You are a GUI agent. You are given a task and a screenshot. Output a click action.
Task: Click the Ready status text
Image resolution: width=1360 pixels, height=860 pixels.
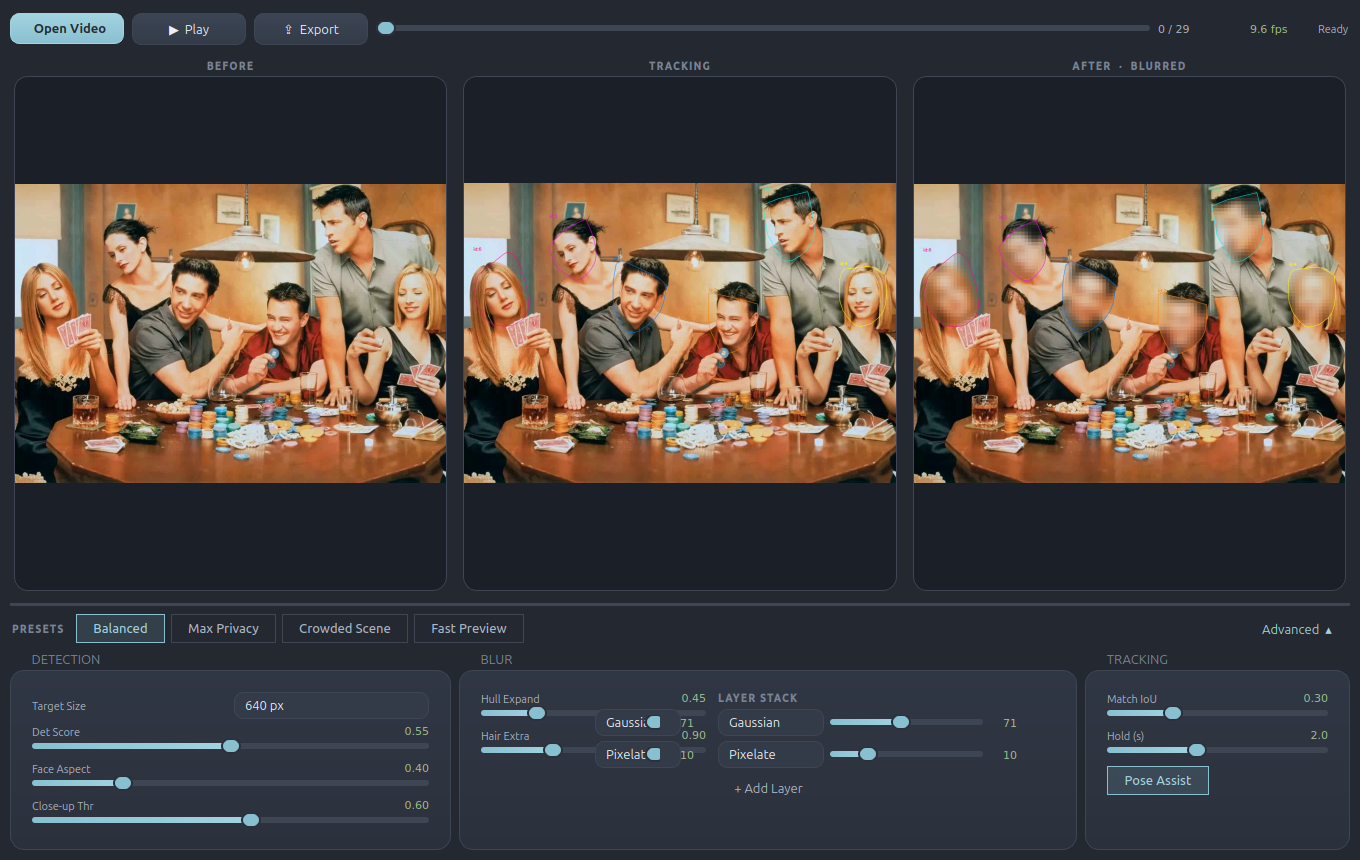[1332, 29]
